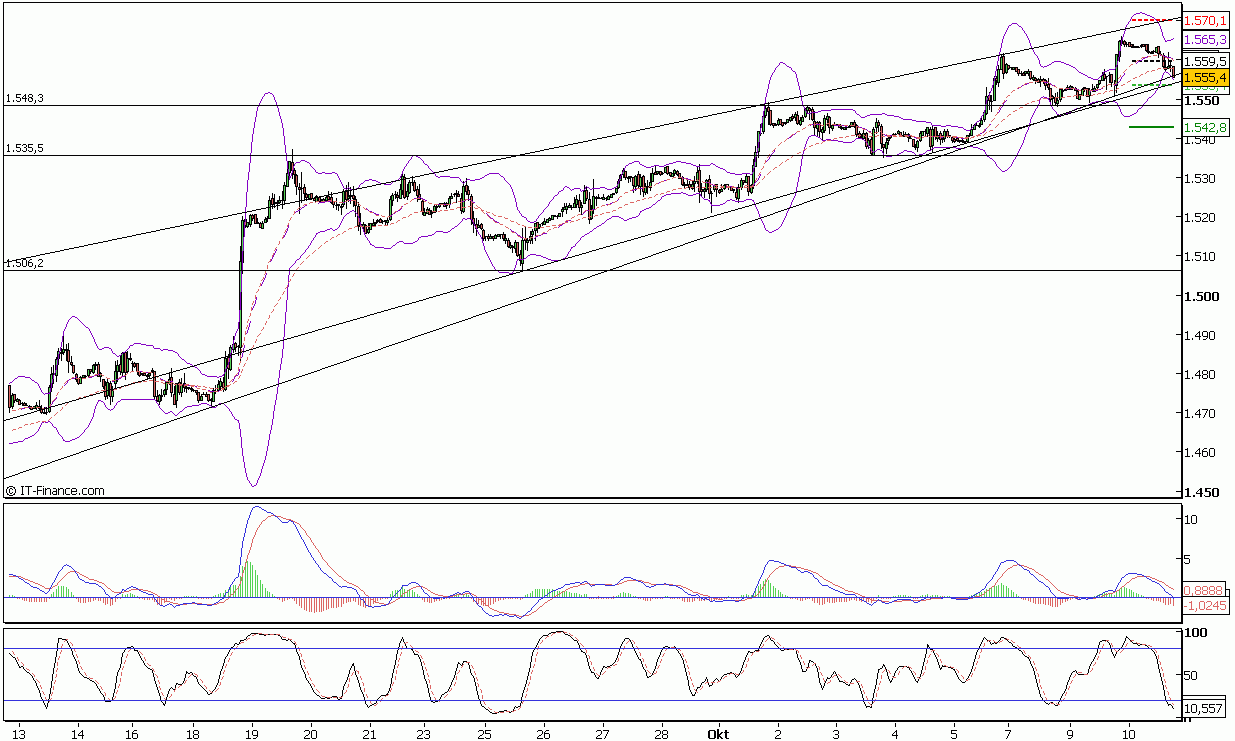Select date 25 on the time axis

pyautogui.click(x=484, y=733)
